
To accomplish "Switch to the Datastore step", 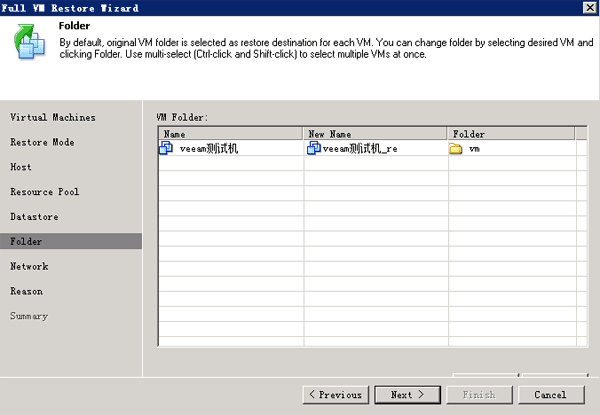I will [x=34, y=216].
